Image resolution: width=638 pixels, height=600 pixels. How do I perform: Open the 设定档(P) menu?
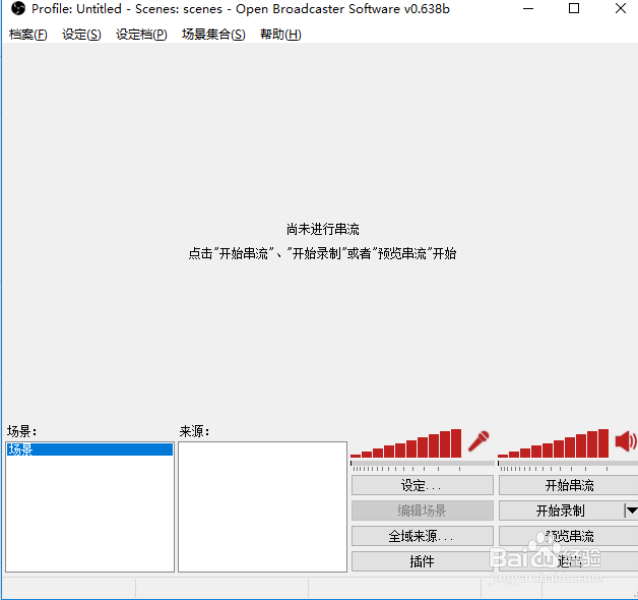tap(141, 35)
